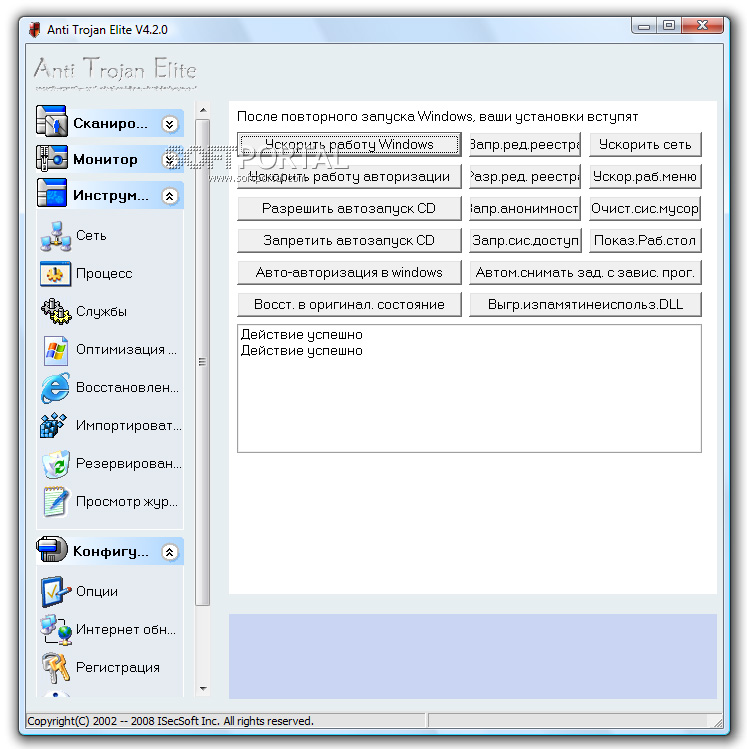
Task: Click Запр.сис.доступ button
Action: click(525, 241)
